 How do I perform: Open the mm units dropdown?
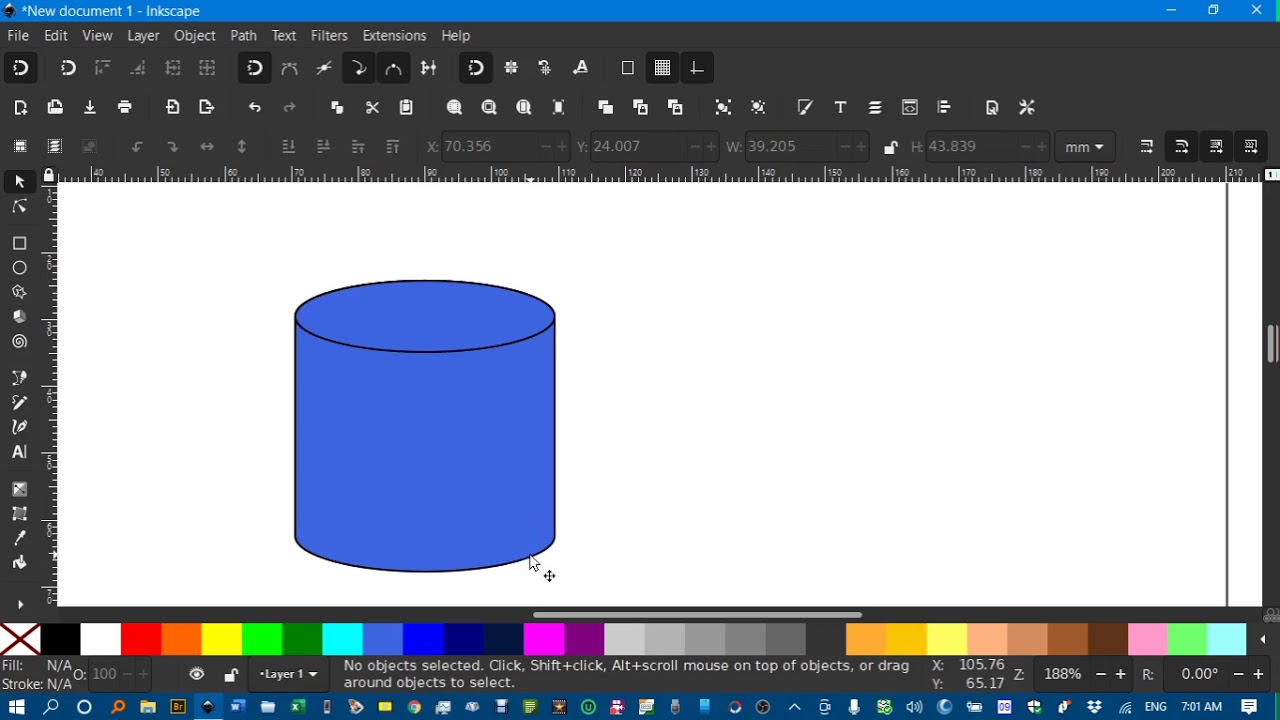tap(1085, 147)
